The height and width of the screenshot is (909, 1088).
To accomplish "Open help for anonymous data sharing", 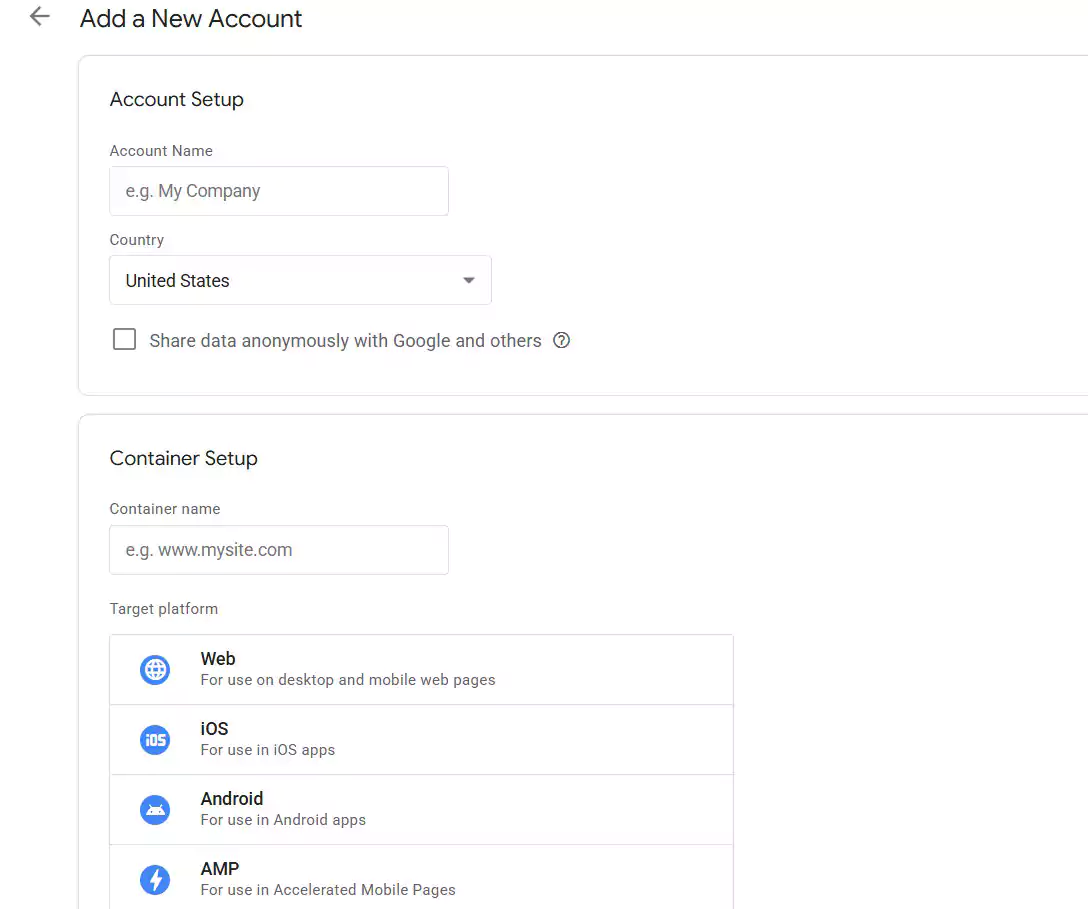I will [x=561, y=341].
